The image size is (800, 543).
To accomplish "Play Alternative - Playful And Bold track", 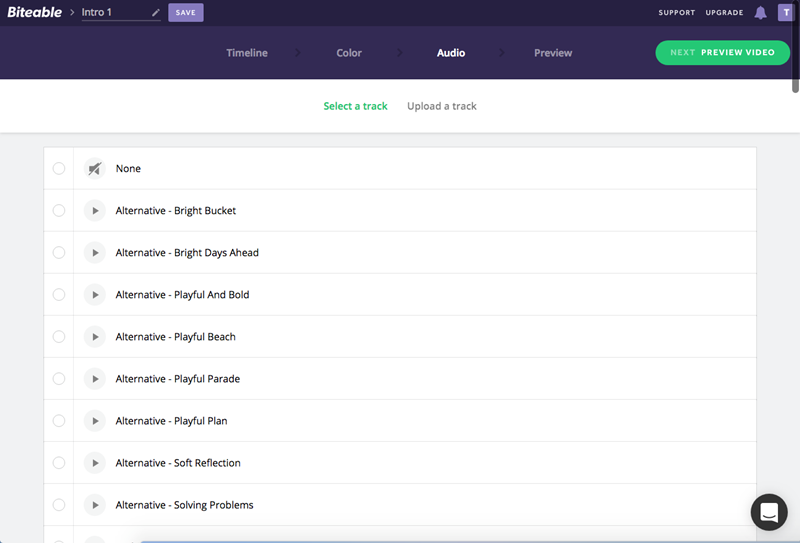I will coord(94,294).
